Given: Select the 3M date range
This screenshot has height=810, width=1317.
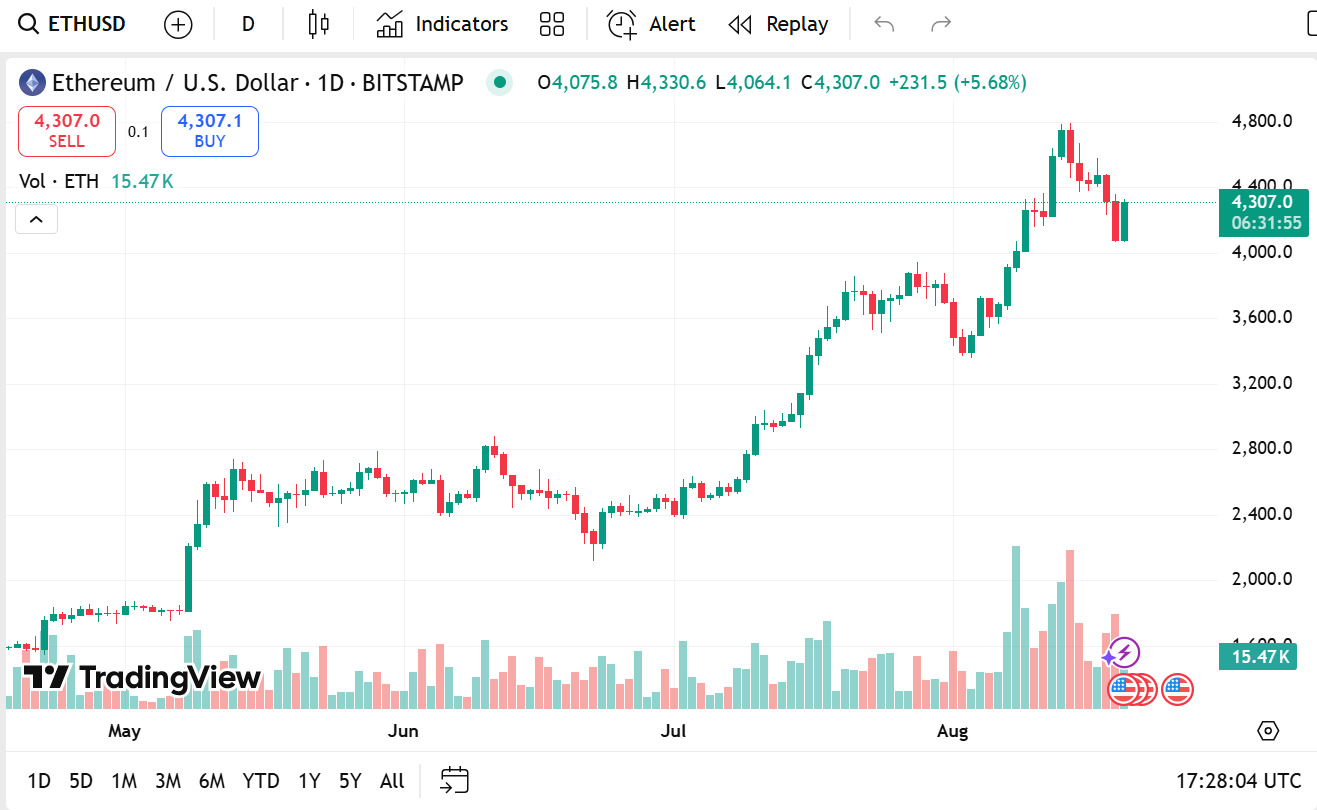Looking at the screenshot, I should point(168,781).
